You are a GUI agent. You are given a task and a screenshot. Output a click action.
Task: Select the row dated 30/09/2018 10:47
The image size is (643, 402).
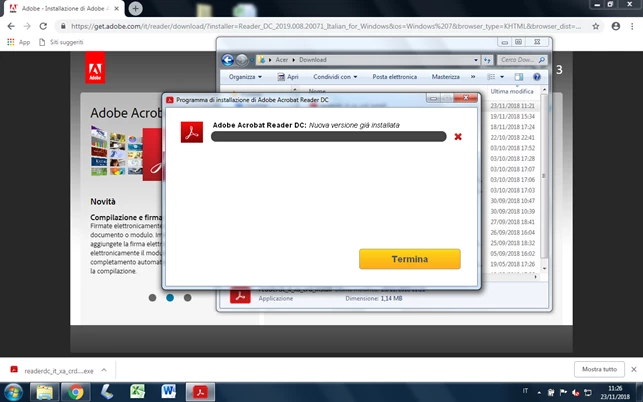(513, 201)
